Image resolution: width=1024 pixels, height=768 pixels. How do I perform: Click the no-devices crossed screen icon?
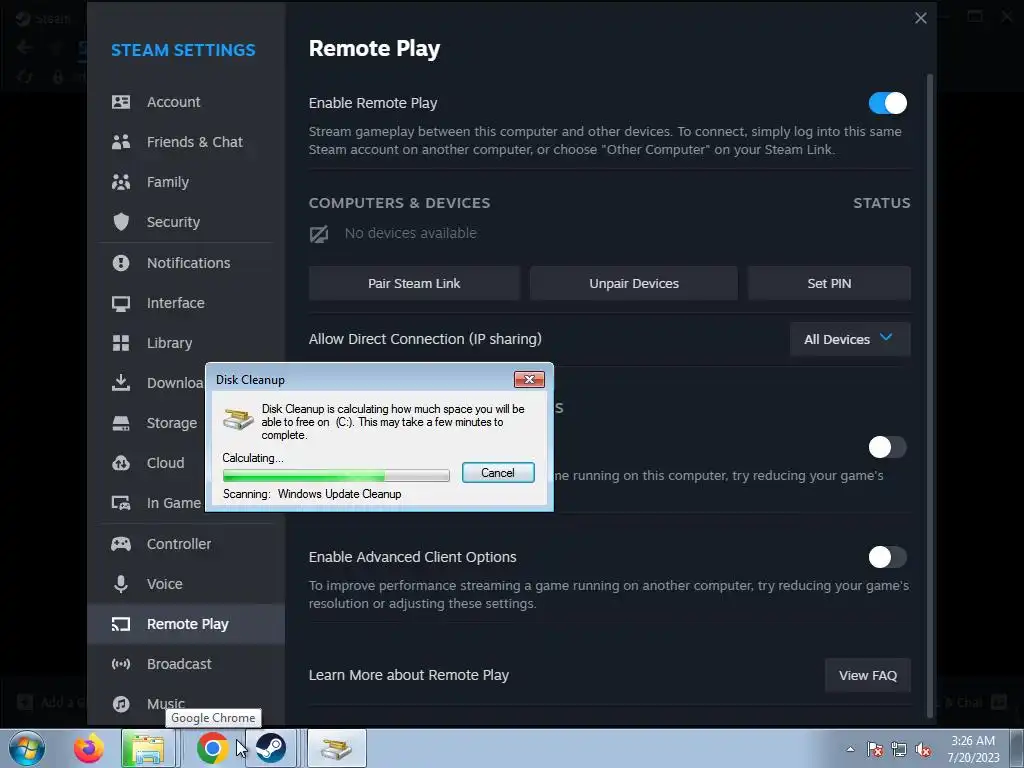(319, 234)
